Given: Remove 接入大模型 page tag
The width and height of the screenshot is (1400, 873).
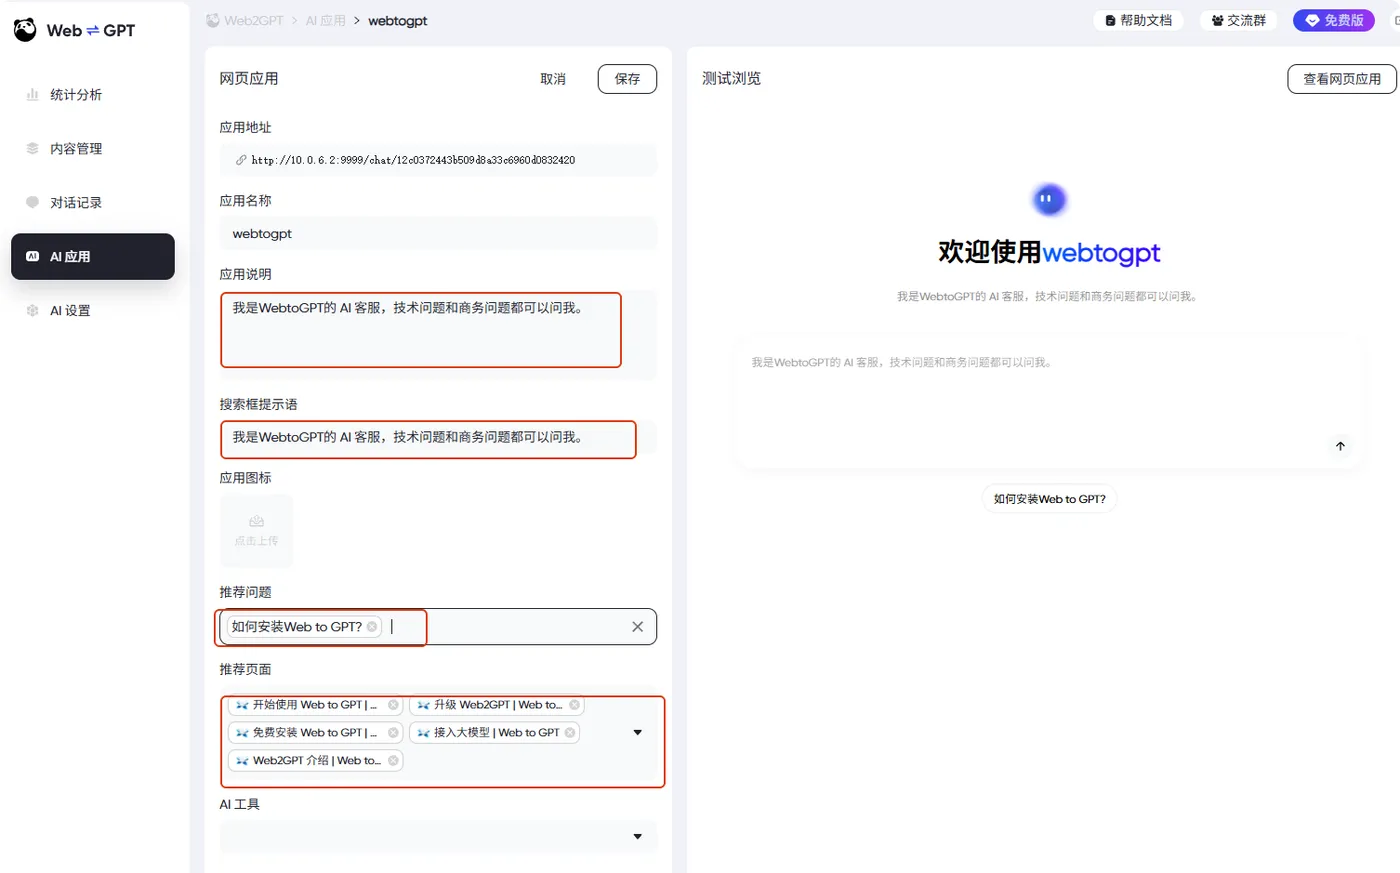Looking at the screenshot, I should pyautogui.click(x=570, y=733).
